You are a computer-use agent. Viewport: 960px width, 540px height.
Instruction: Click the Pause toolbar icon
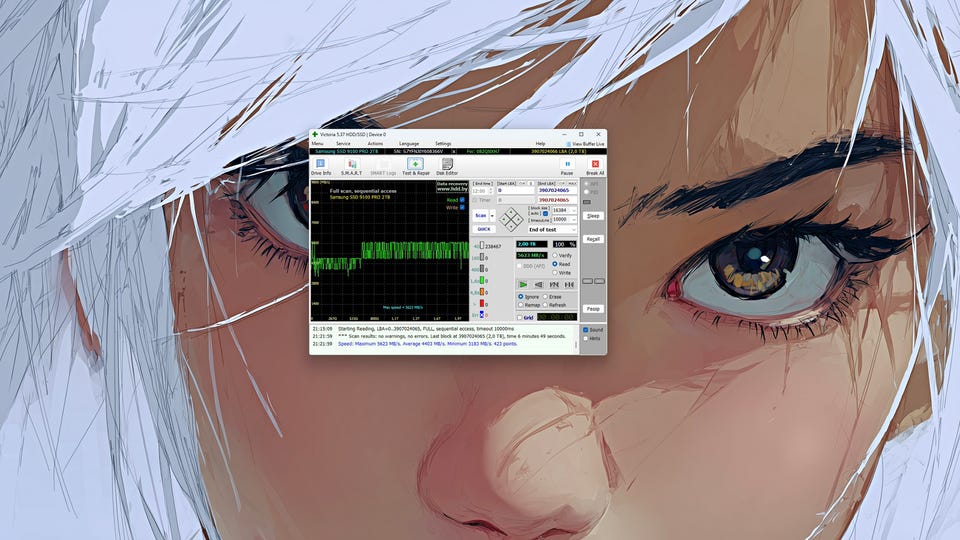(x=567, y=164)
